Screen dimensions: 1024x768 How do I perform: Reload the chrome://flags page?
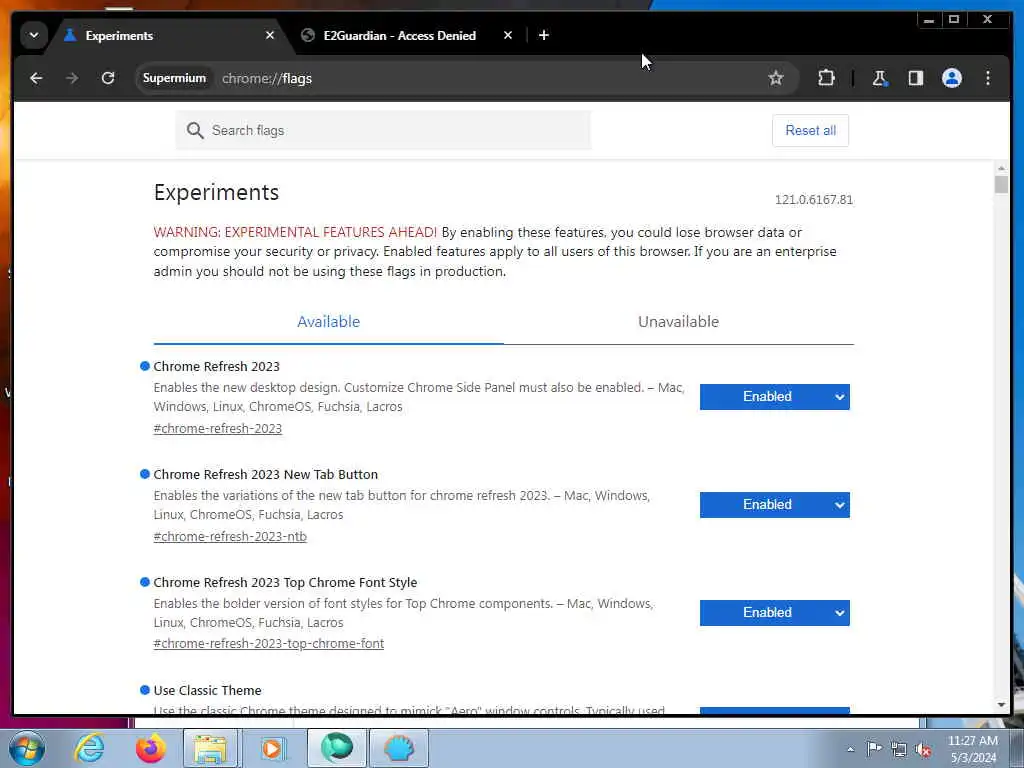click(x=108, y=78)
